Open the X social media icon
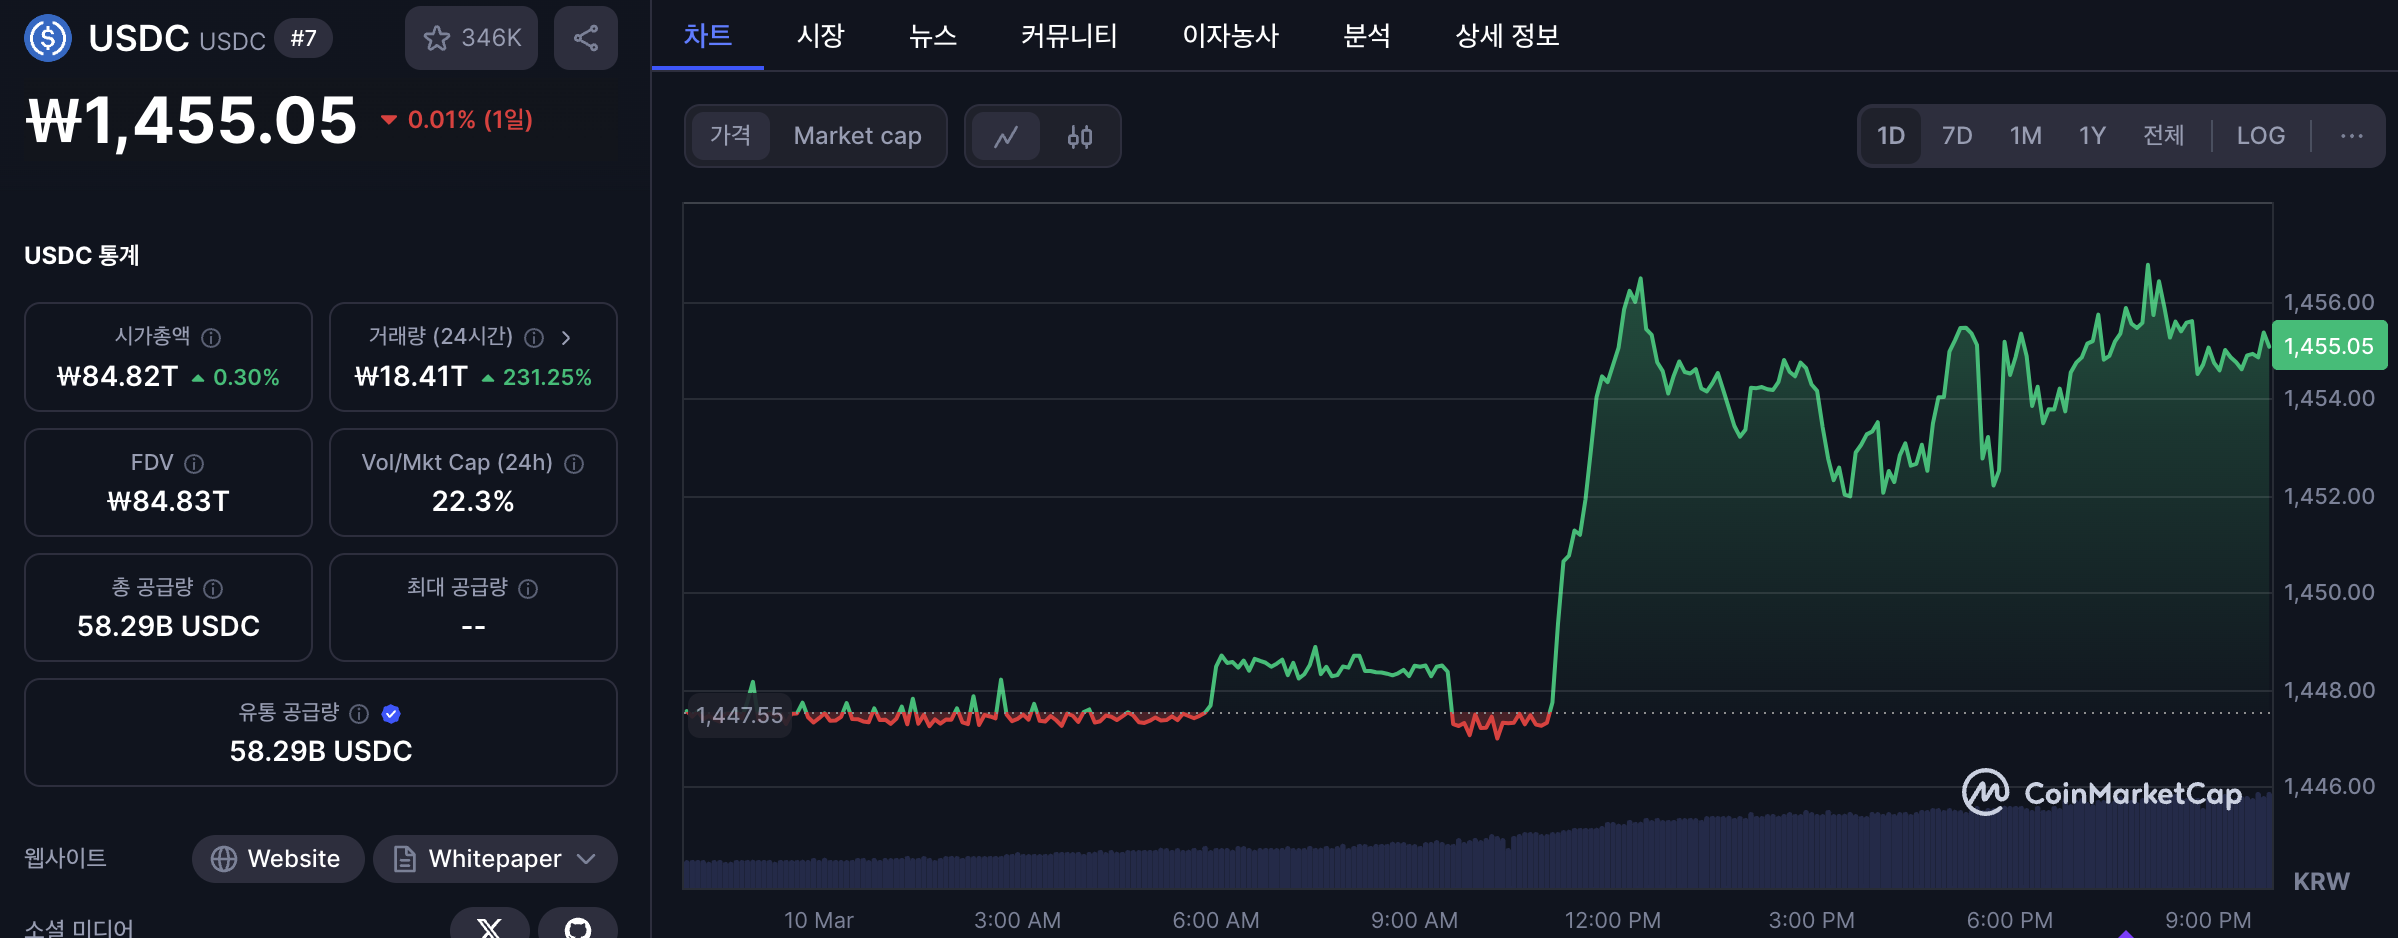 tap(490, 926)
